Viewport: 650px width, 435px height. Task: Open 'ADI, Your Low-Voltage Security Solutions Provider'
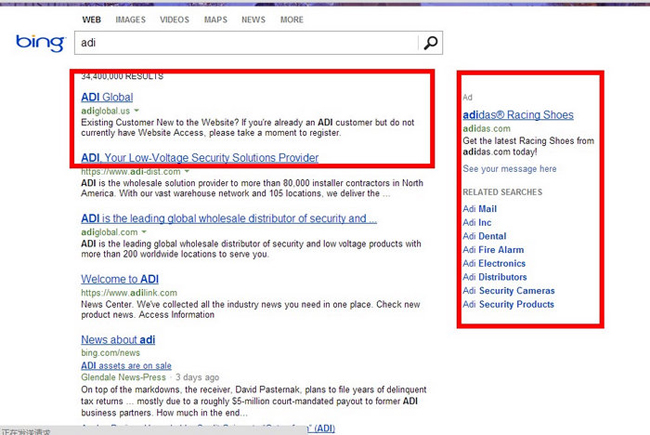[x=199, y=158]
